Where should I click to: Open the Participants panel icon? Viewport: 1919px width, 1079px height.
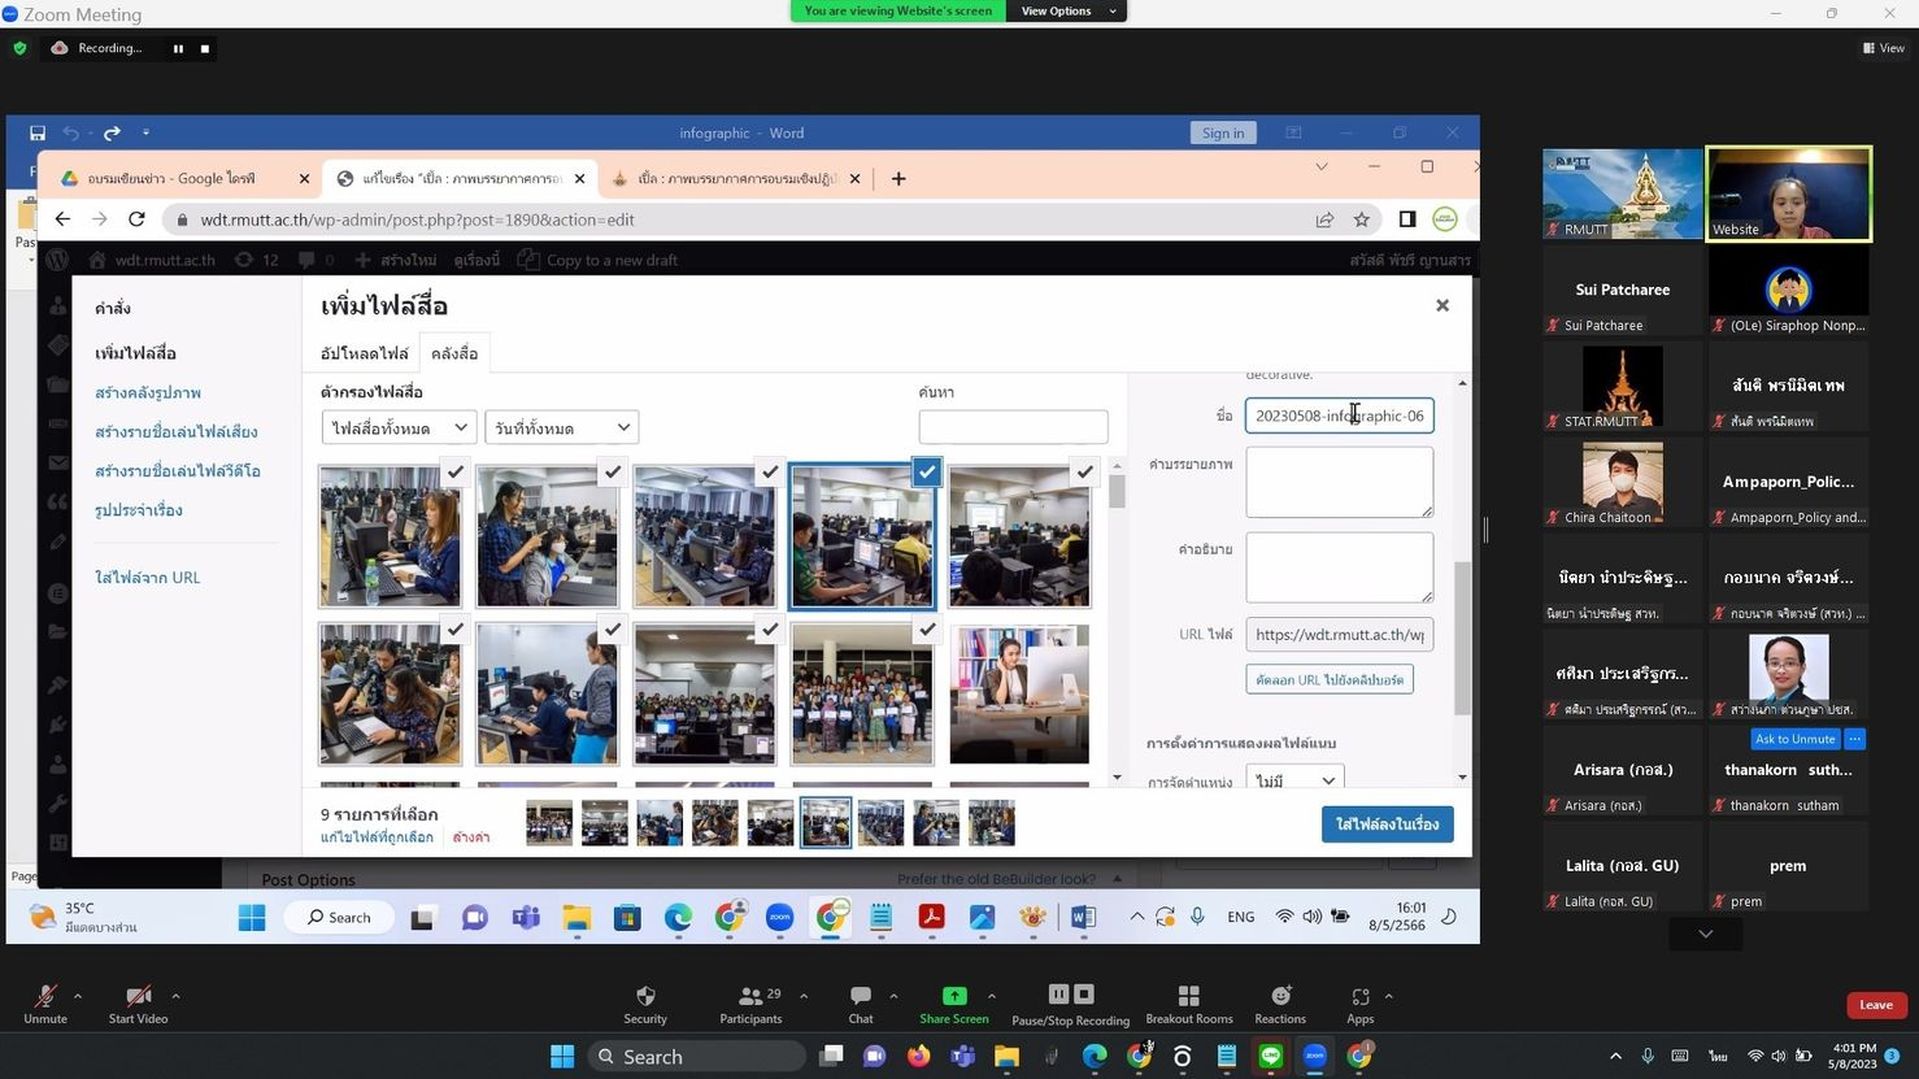[750, 996]
